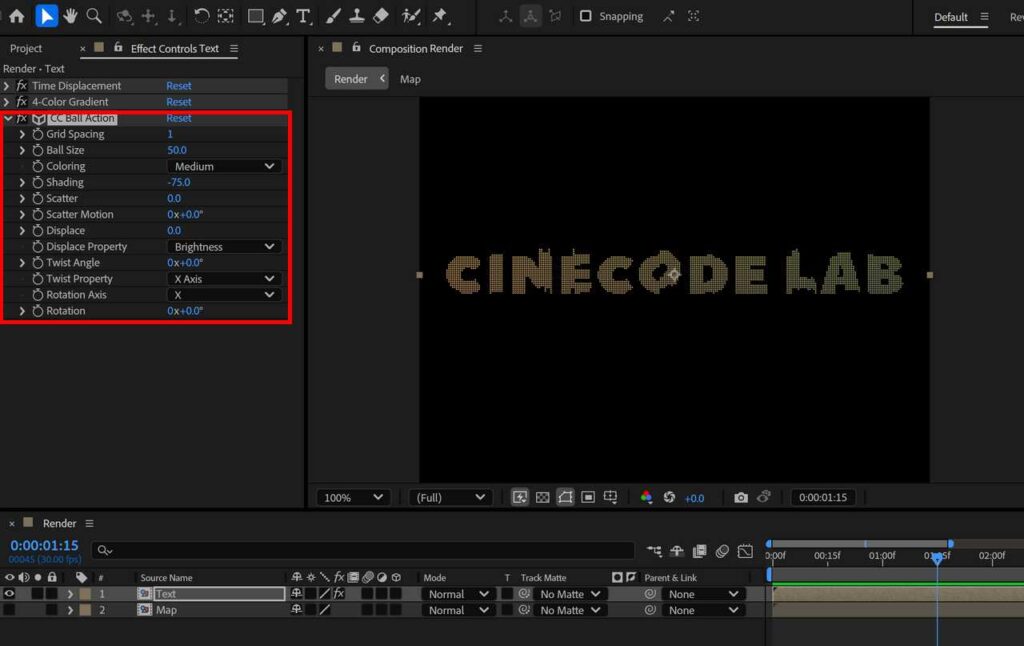Open the (Full) resolution dropdown
The image size is (1024, 646).
click(450, 498)
